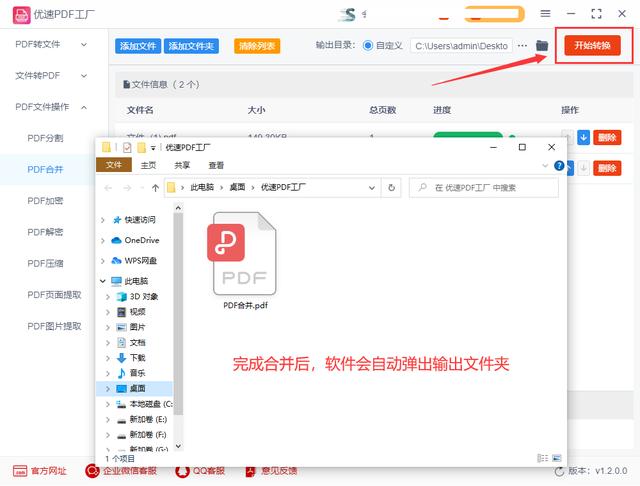Viewport: 640px width, 486px height.
Task: Open 官方网址 link at bottom
Action: [x=40, y=471]
